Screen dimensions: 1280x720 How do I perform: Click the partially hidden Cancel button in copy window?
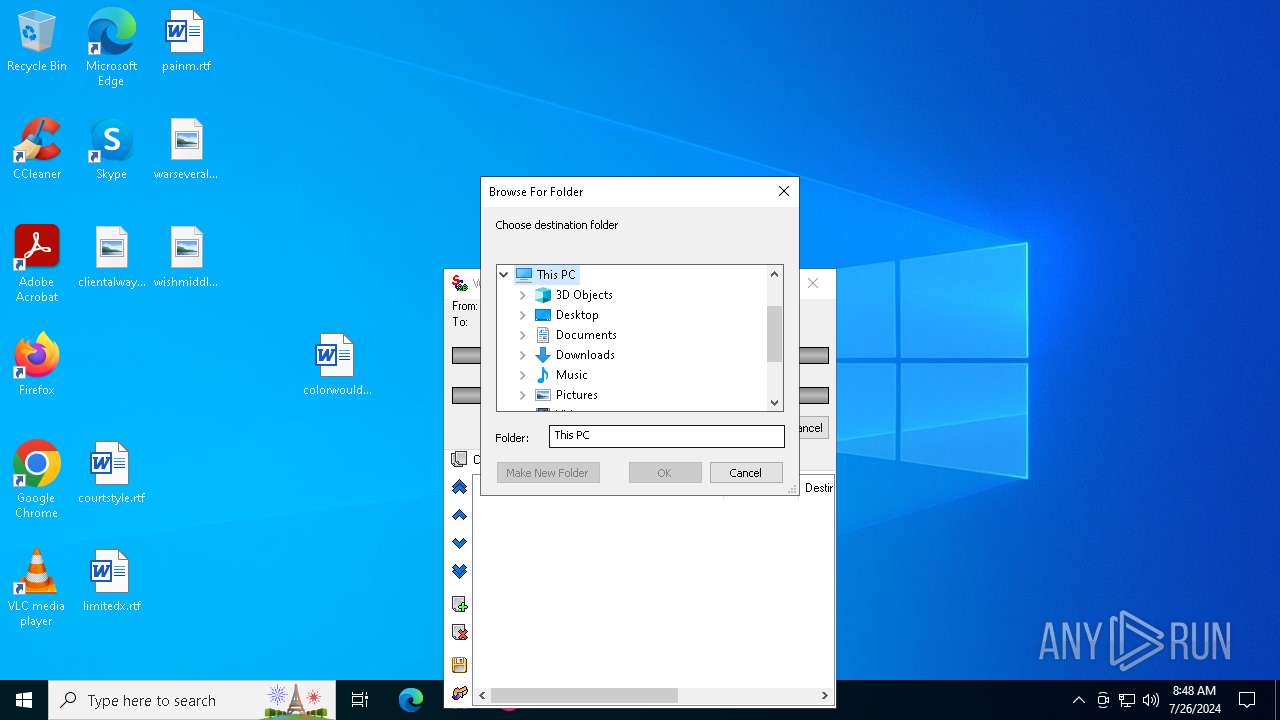[813, 428]
